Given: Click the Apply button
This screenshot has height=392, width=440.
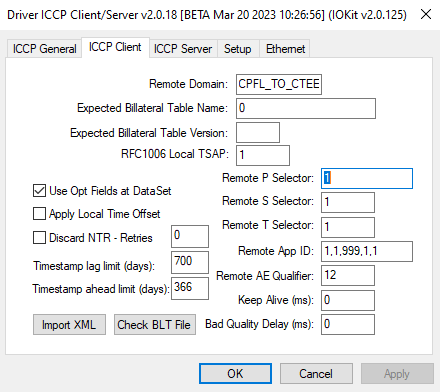Looking at the screenshot, I should point(397,373).
